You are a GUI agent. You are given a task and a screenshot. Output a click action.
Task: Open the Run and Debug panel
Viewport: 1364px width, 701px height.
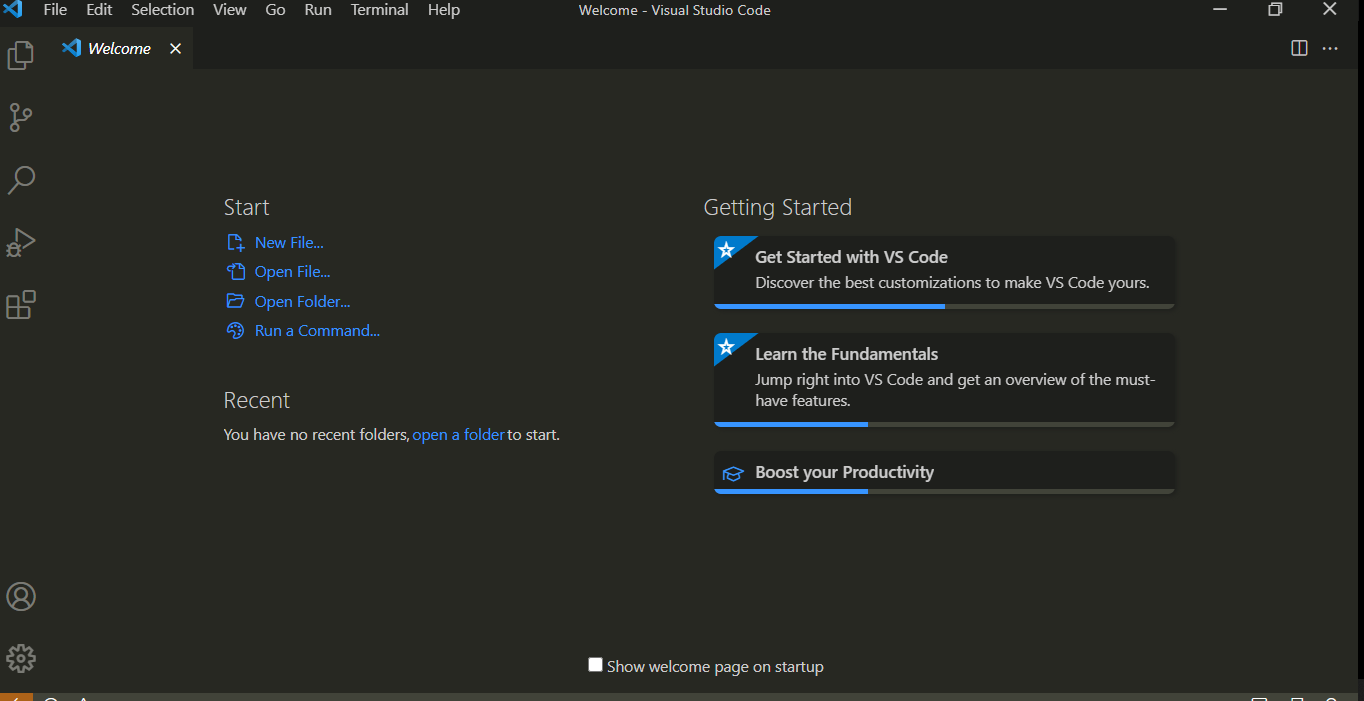coord(20,242)
